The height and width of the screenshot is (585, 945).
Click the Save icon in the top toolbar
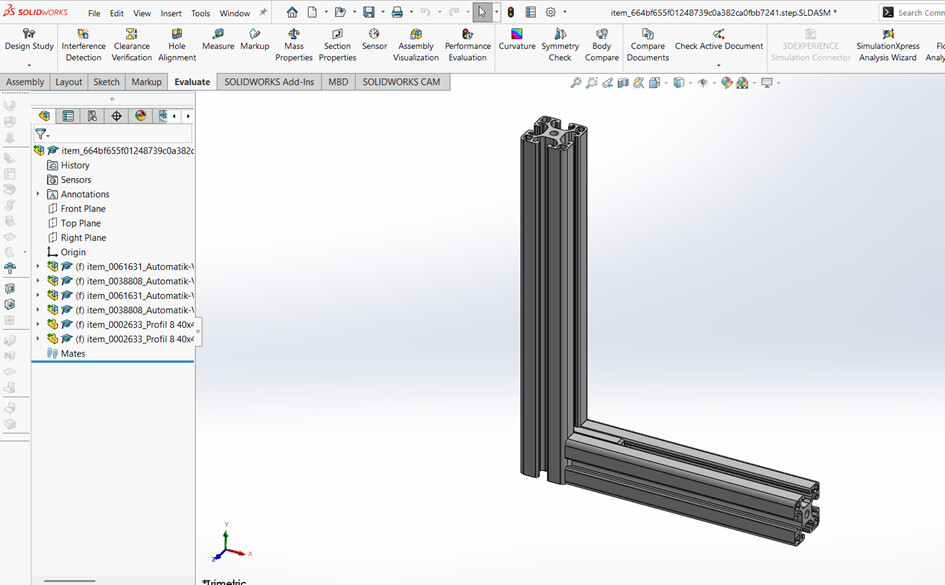pos(369,12)
